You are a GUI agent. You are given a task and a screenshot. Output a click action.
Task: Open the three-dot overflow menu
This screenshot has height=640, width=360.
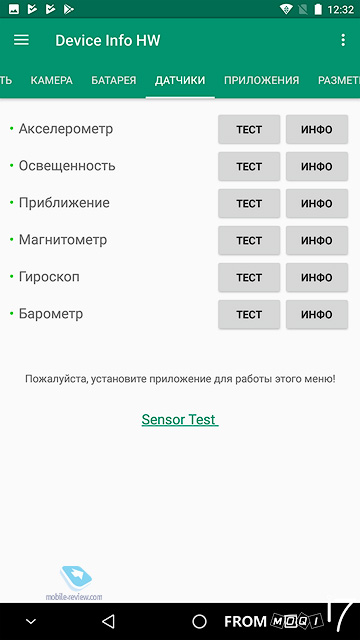[x=343, y=40]
